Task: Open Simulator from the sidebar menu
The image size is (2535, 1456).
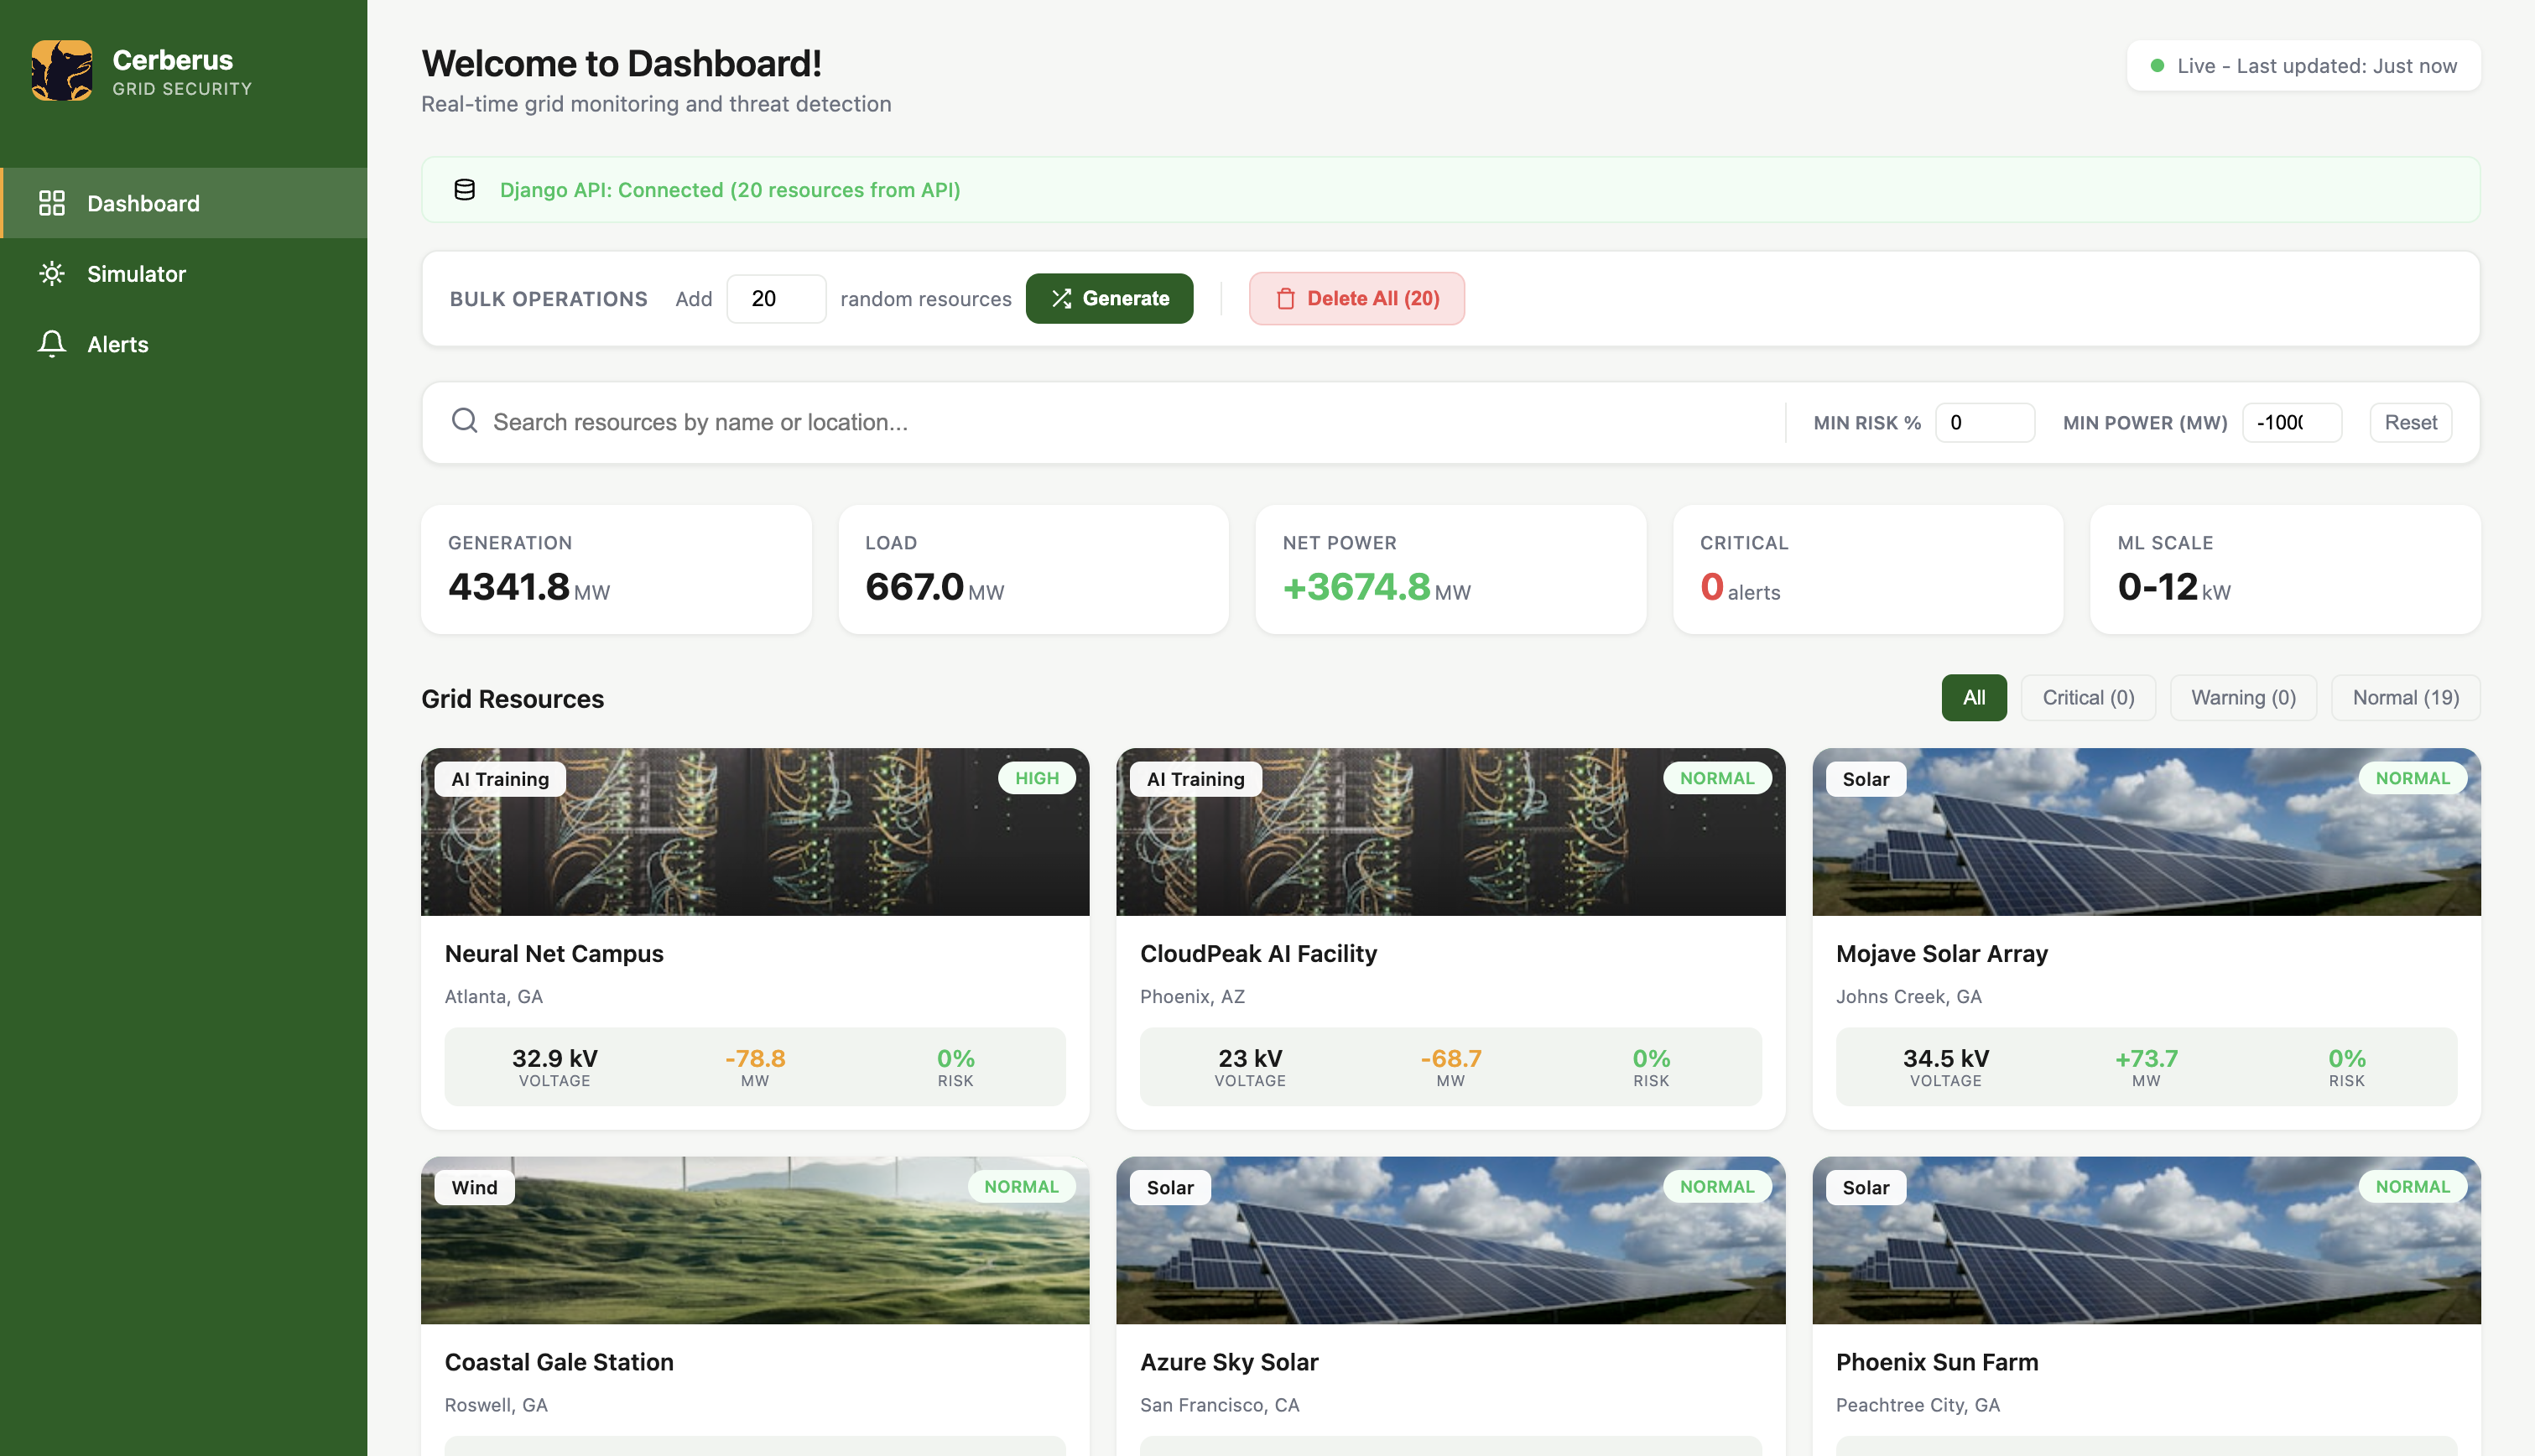Action: 136,273
